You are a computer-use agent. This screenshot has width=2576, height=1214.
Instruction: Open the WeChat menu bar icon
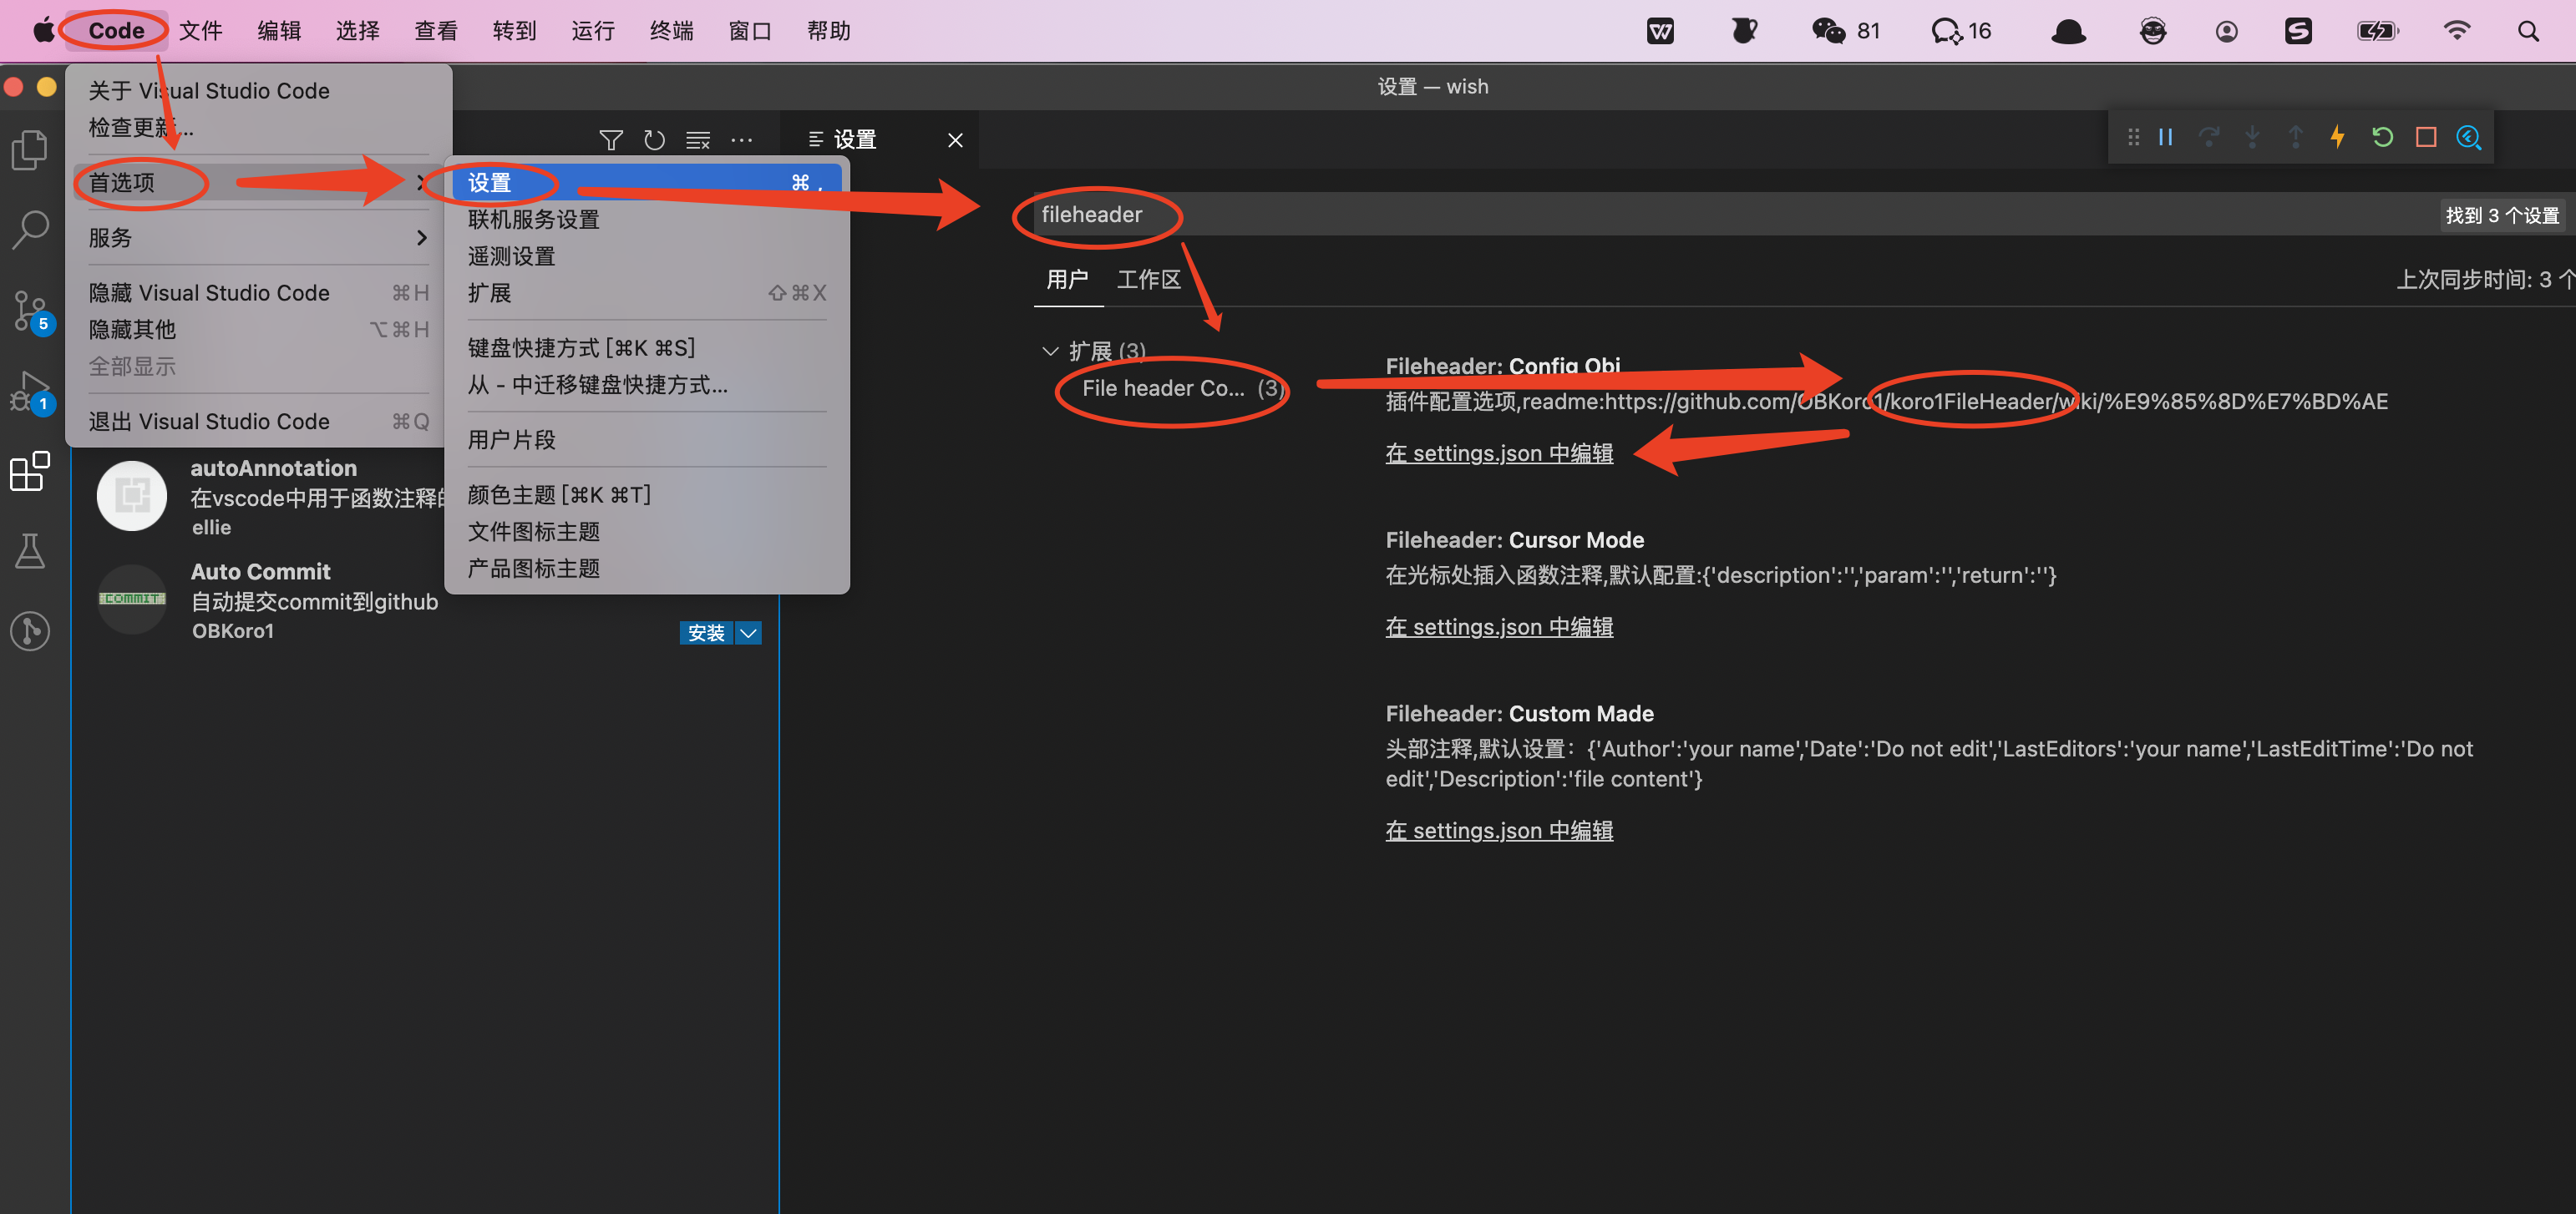tap(1829, 31)
